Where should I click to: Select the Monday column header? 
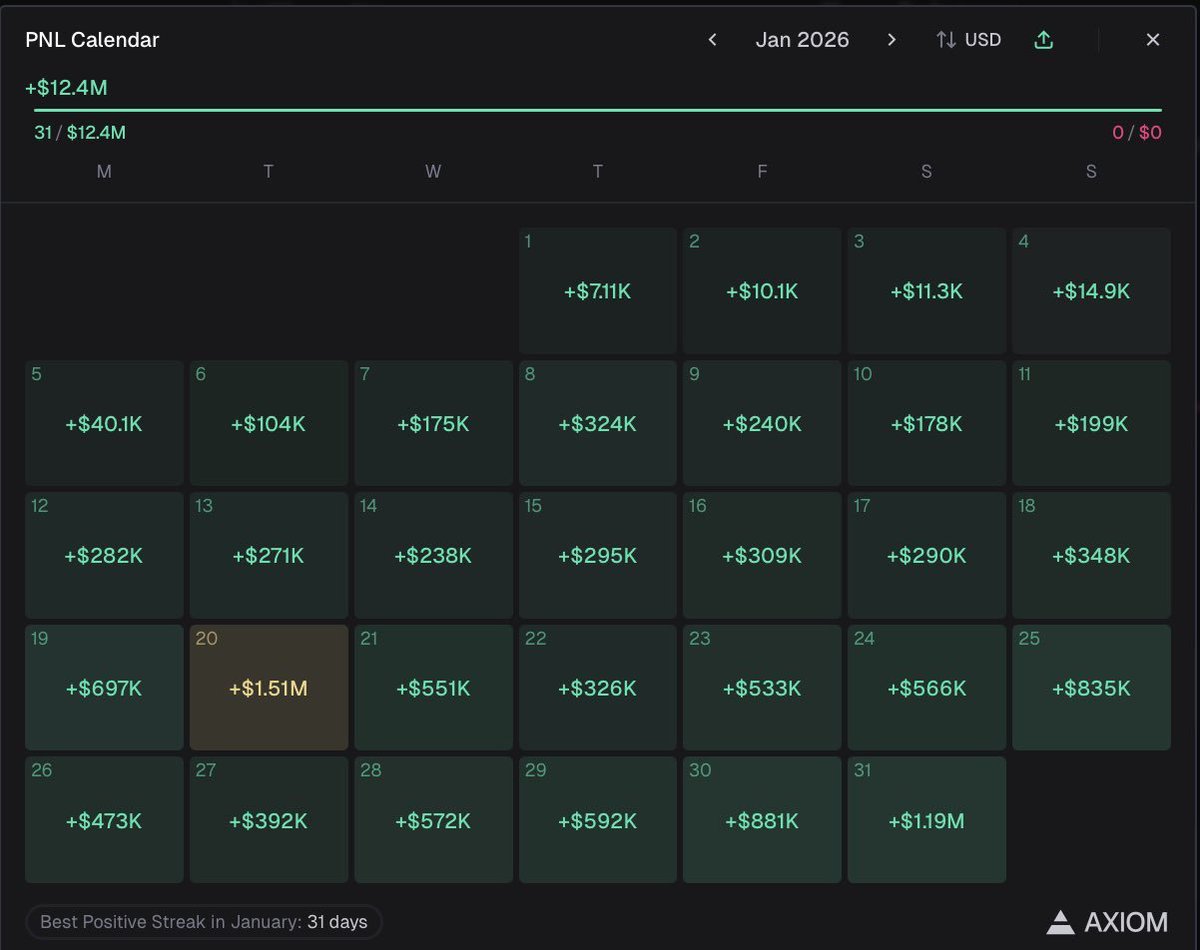tap(104, 171)
